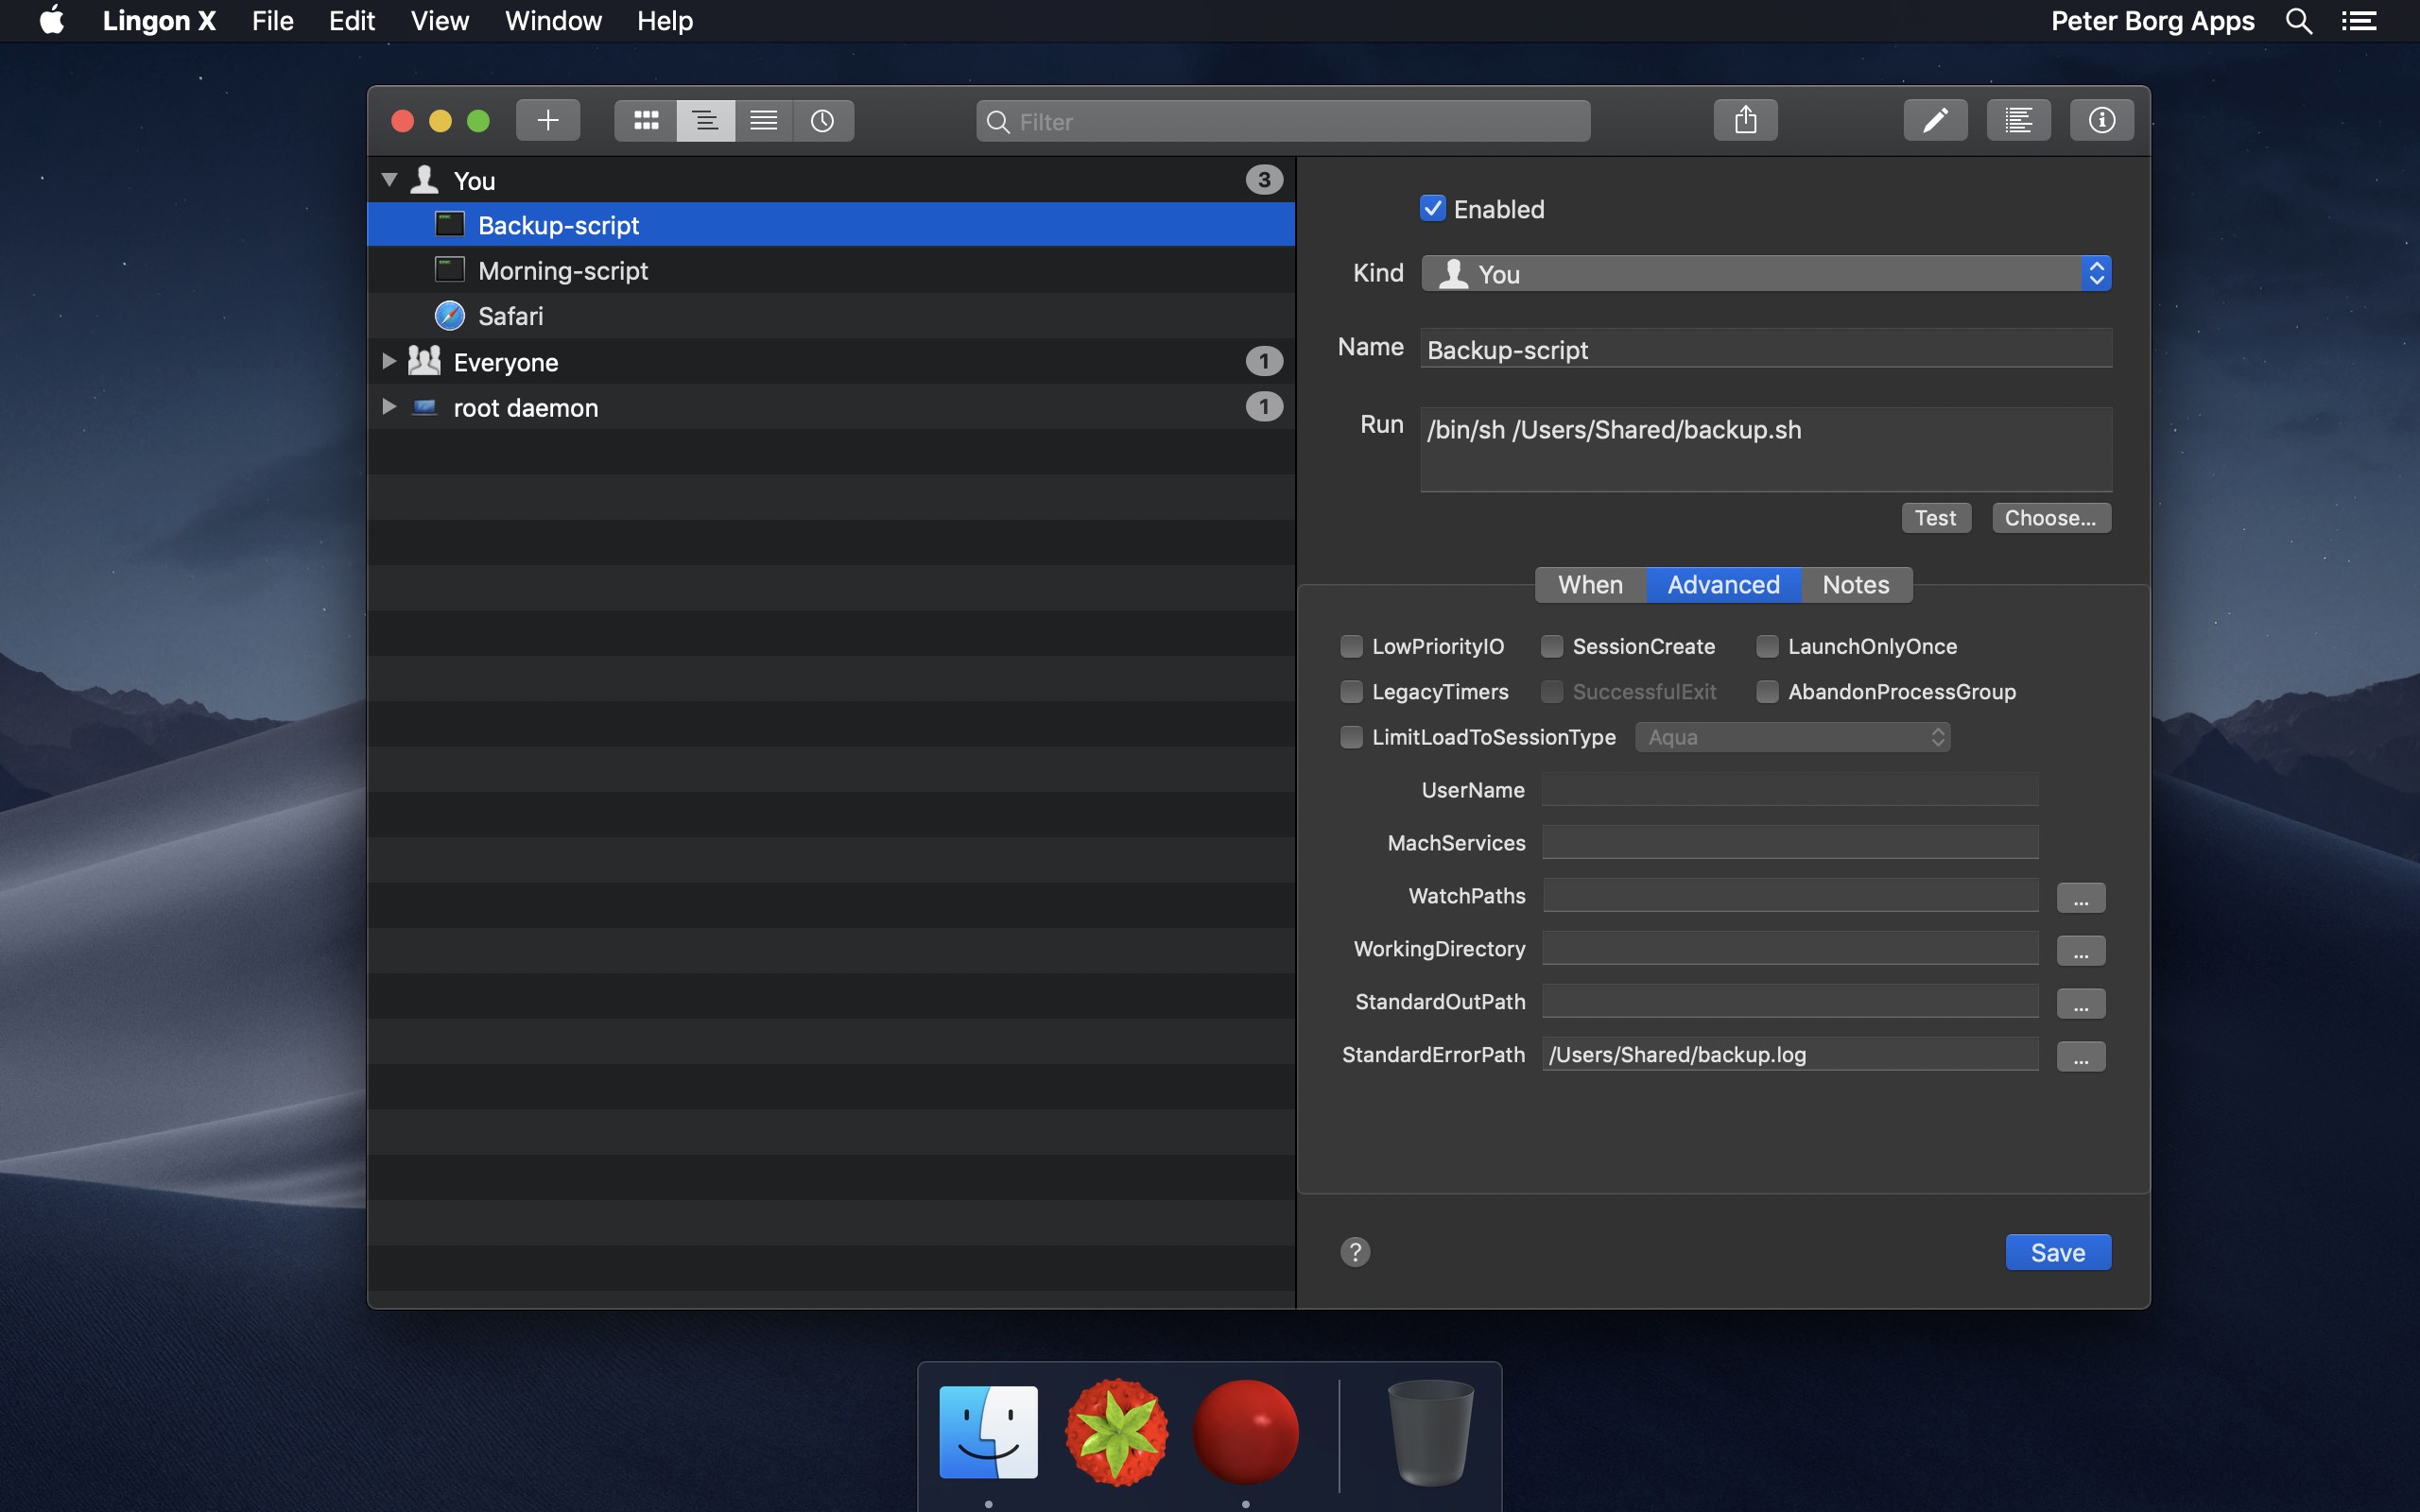Click the compact list view icon
This screenshot has height=1512, width=2420.
pos(761,118)
